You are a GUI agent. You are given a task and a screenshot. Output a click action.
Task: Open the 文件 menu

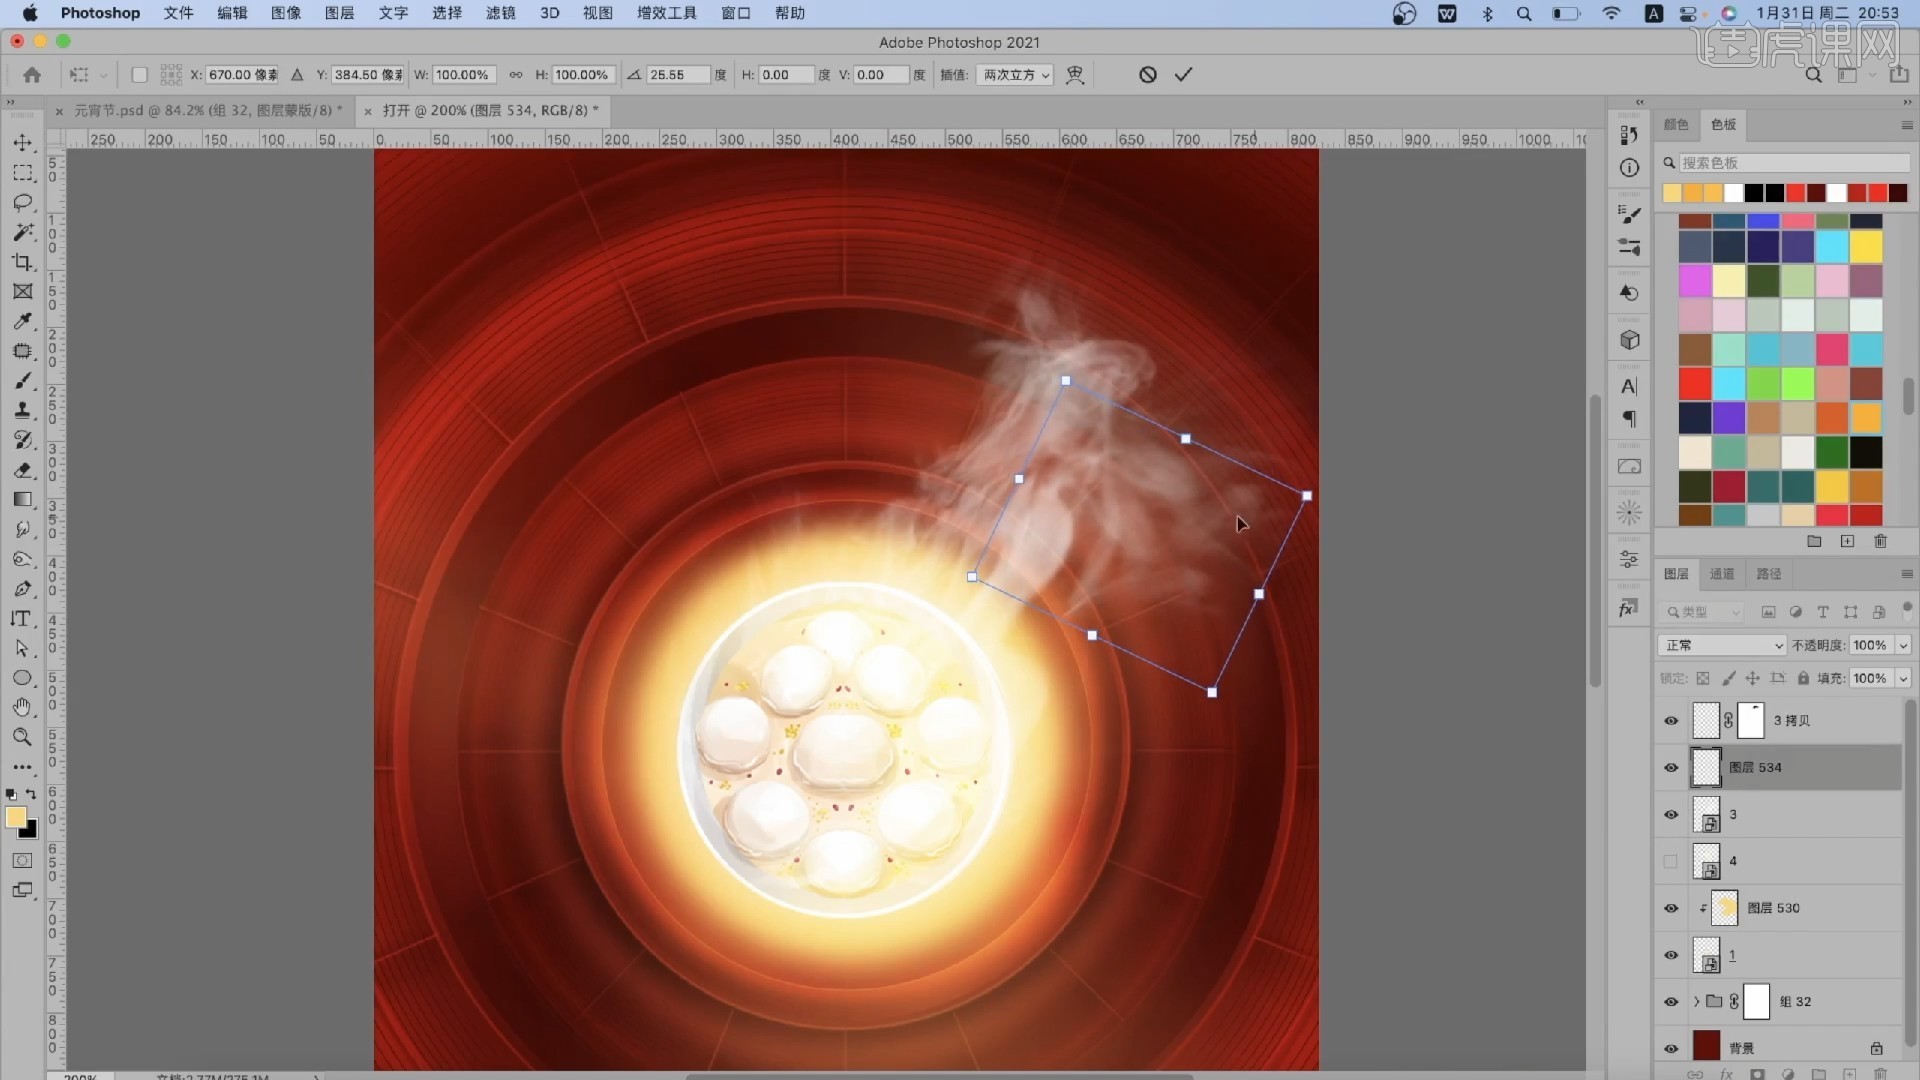[x=179, y=13]
